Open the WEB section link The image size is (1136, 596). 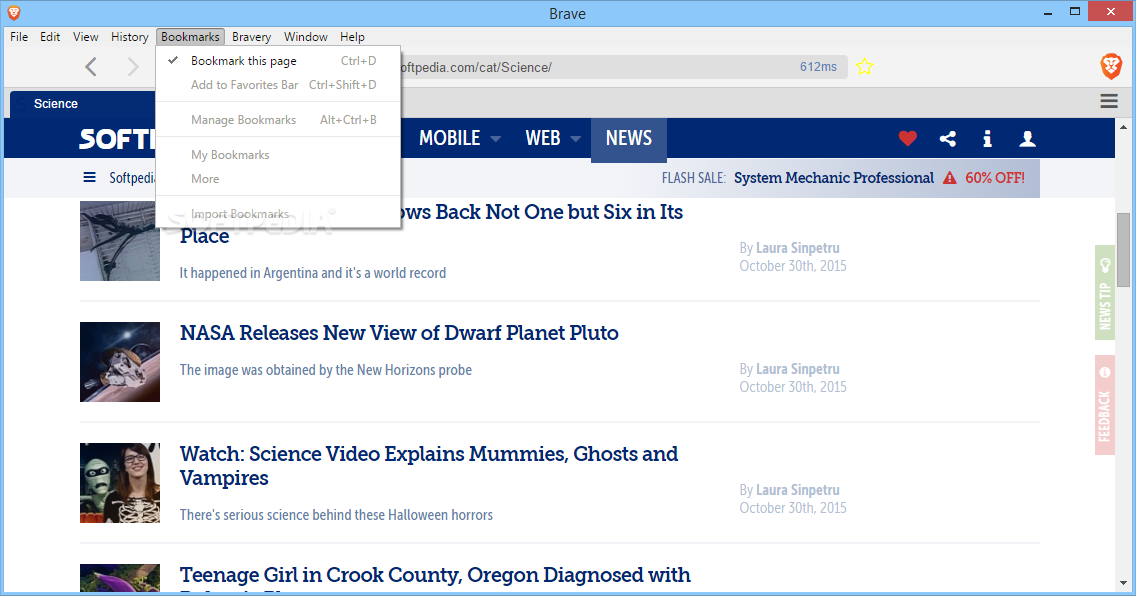543,138
